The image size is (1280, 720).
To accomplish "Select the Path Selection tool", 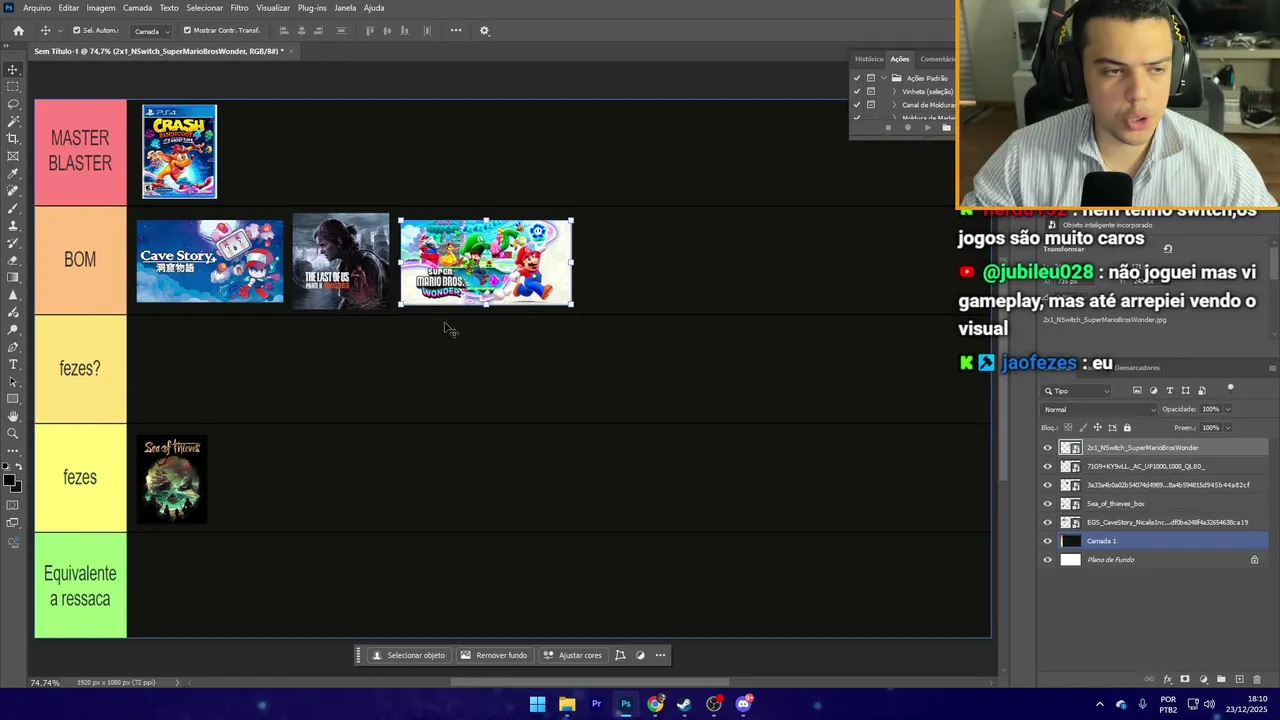I will tap(13, 382).
